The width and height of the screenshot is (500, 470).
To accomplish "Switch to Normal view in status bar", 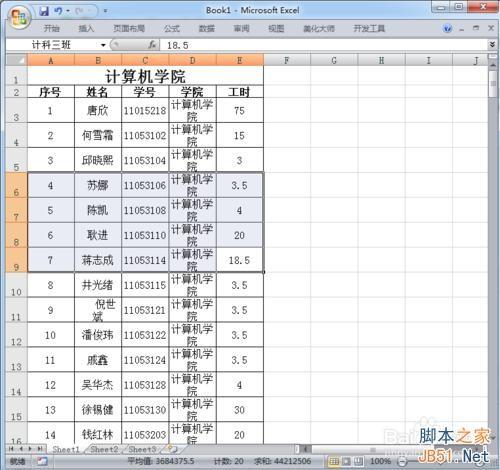I will click(x=334, y=461).
